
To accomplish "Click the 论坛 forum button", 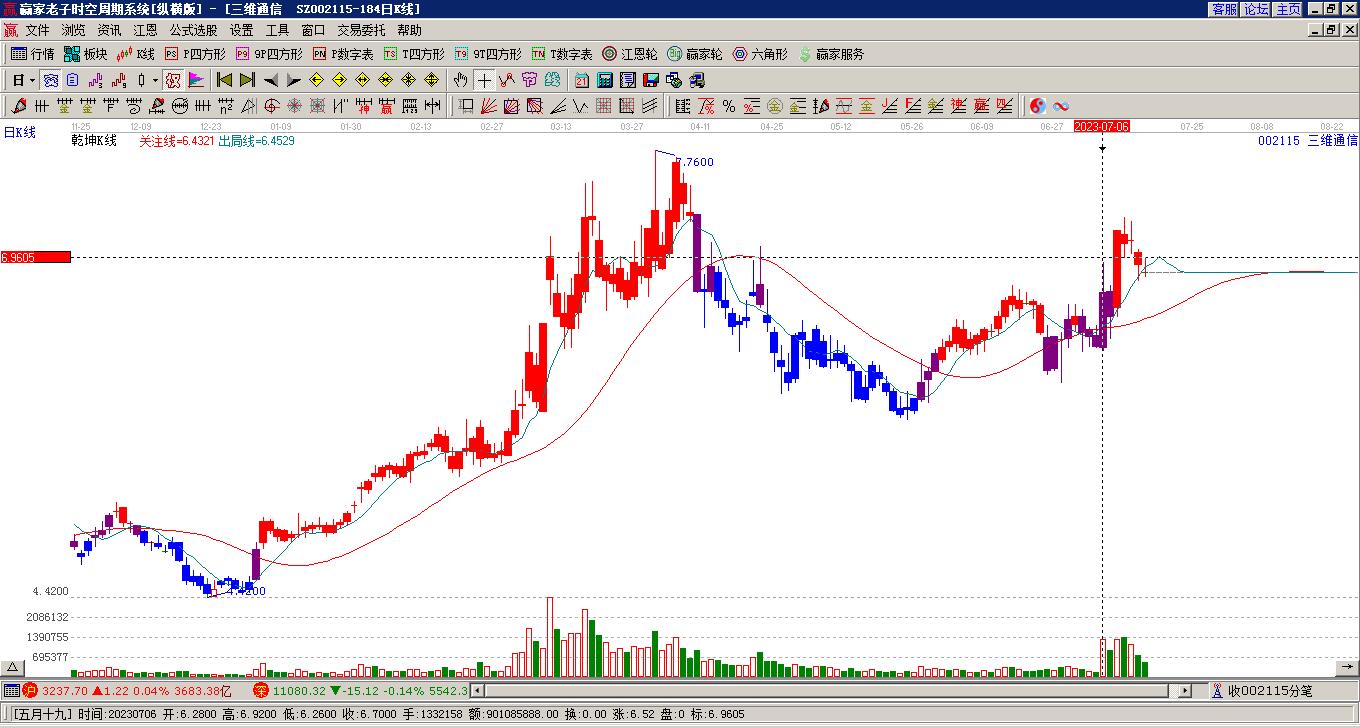I will 1256,9.
